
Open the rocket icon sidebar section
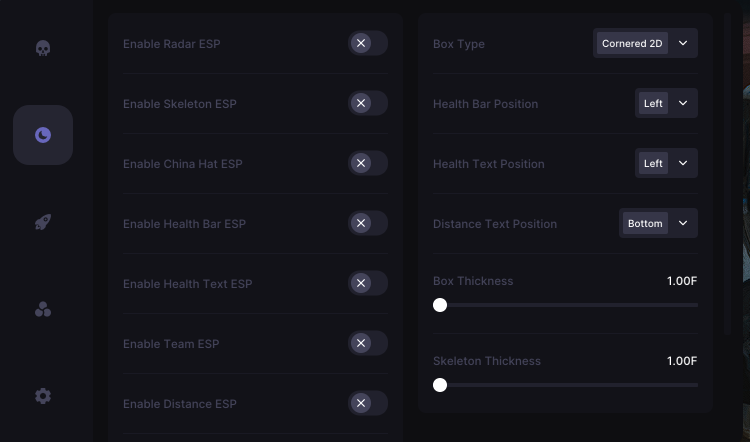(x=43, y=222)
